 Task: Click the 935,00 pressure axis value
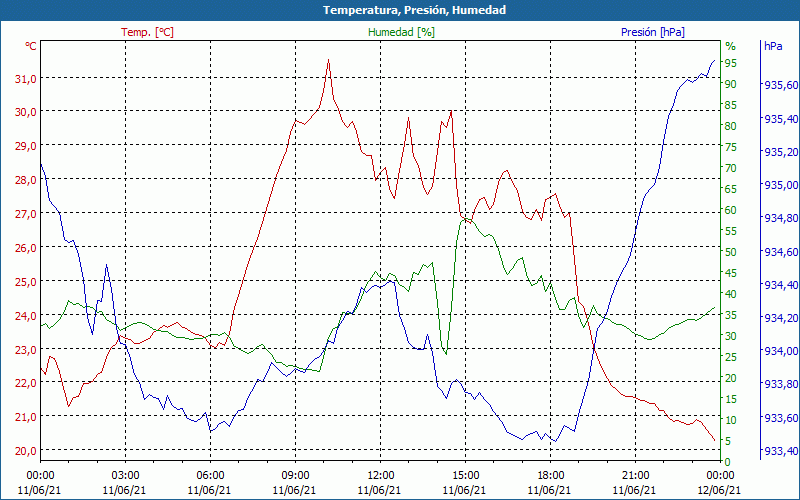pos(781,185)
